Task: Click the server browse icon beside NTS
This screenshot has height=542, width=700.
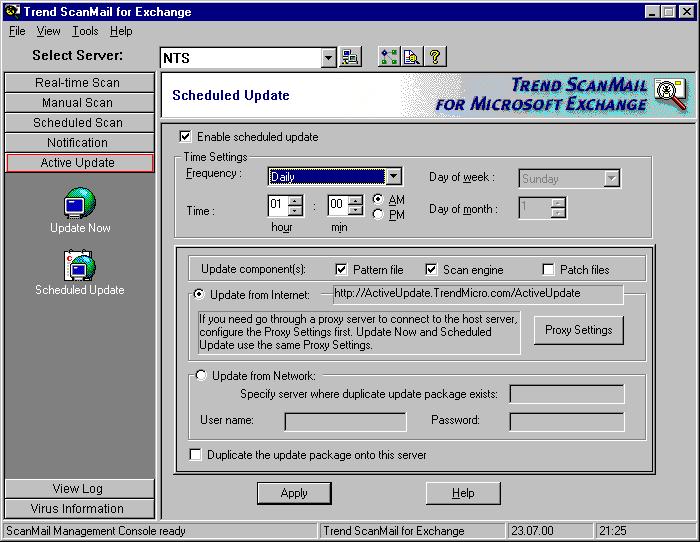Action: coord(350,58)
